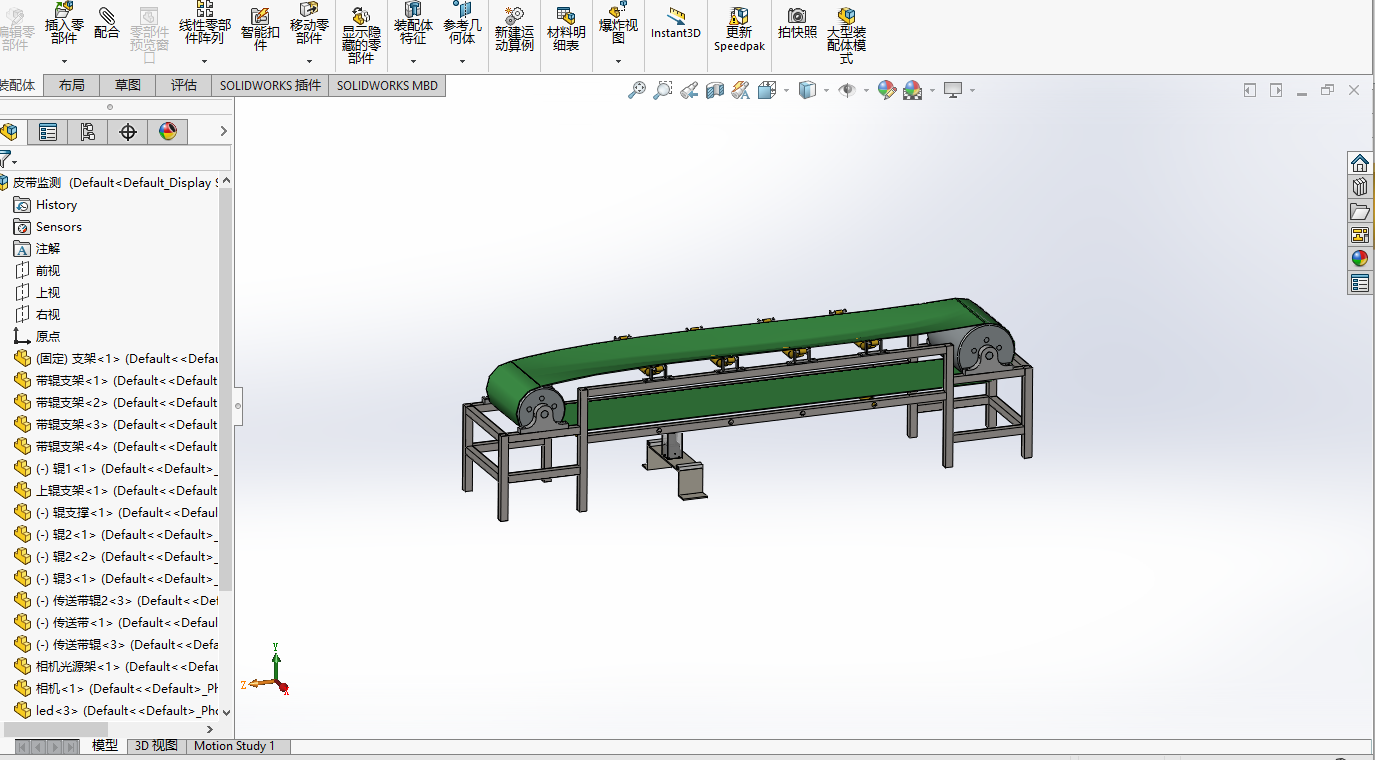
Task: Open the Hide/Show Items dropdown arrow
Action: tap(866, 90)
